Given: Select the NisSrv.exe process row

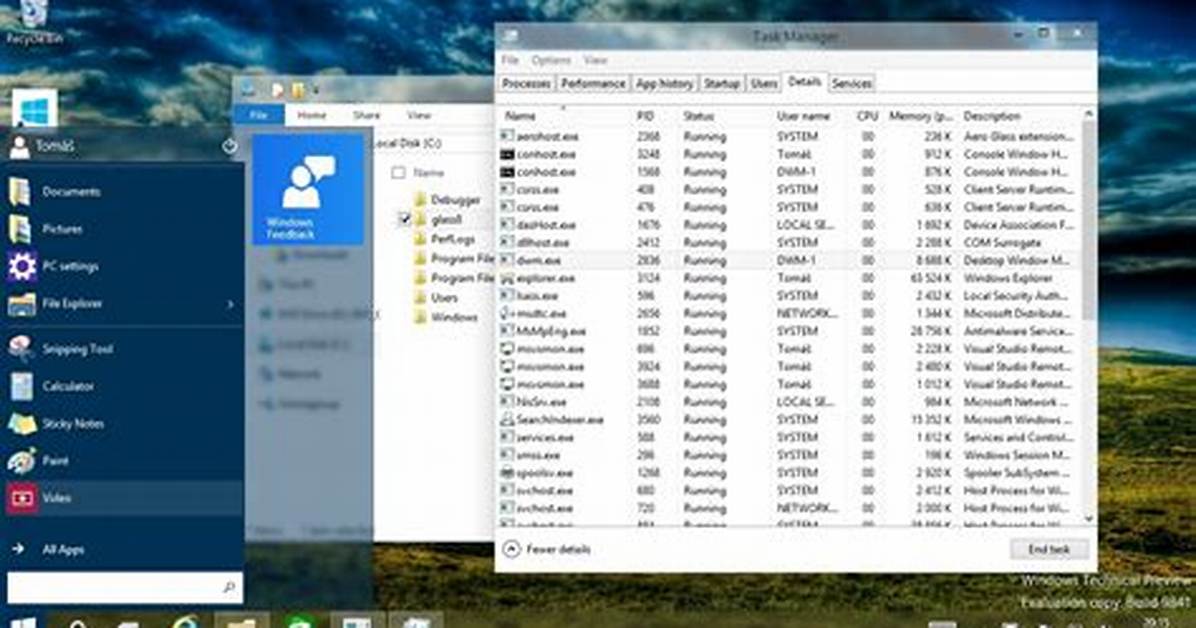Looking at the screenshot, I should pyautogui.click(x=789, y=401).
